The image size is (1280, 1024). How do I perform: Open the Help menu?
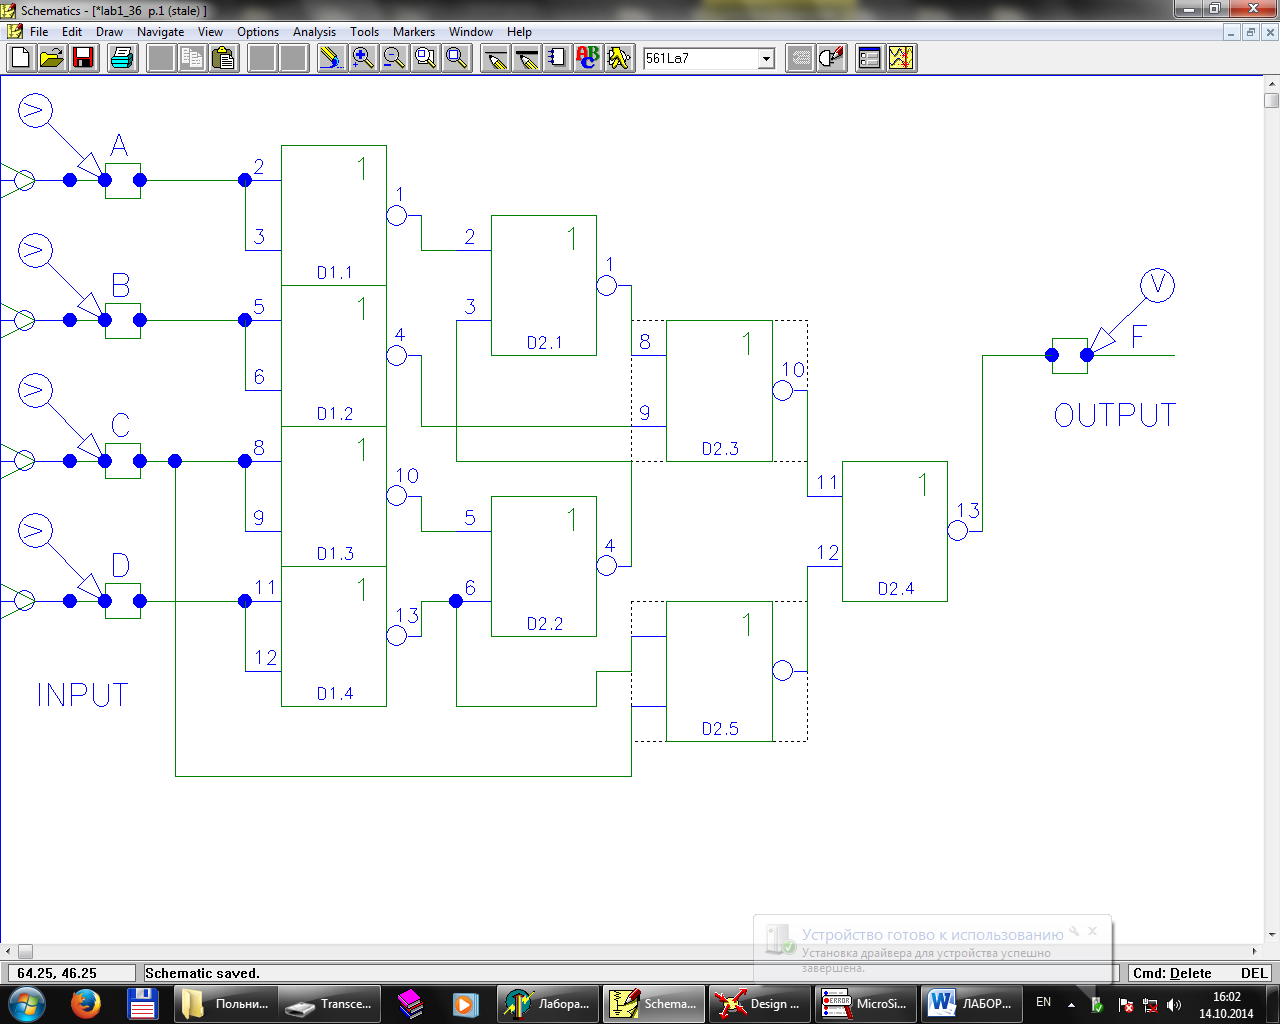(519, 32)
